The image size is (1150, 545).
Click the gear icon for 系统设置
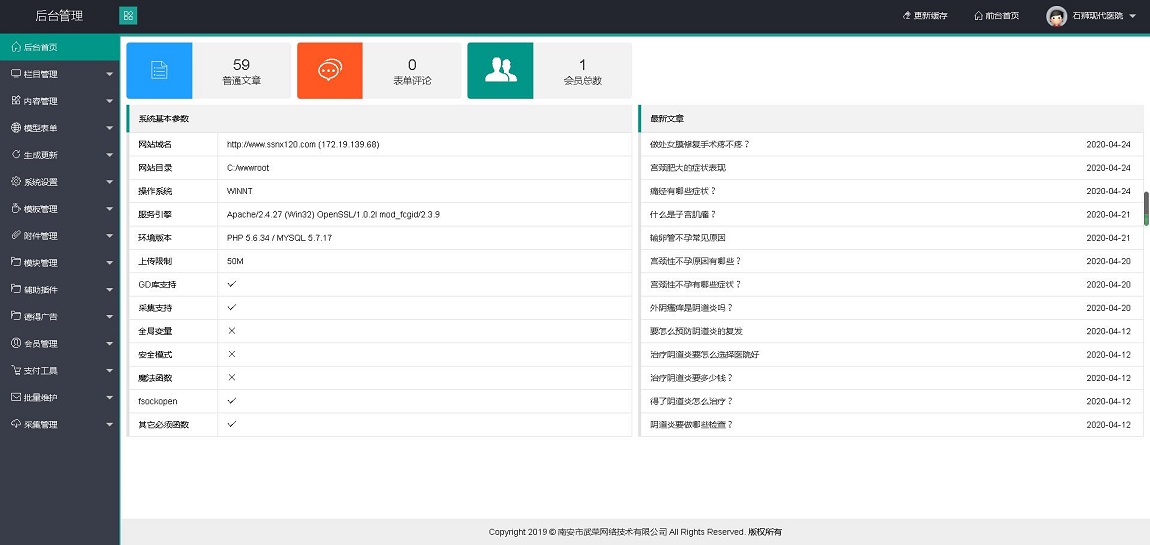[x=16, y=182]
